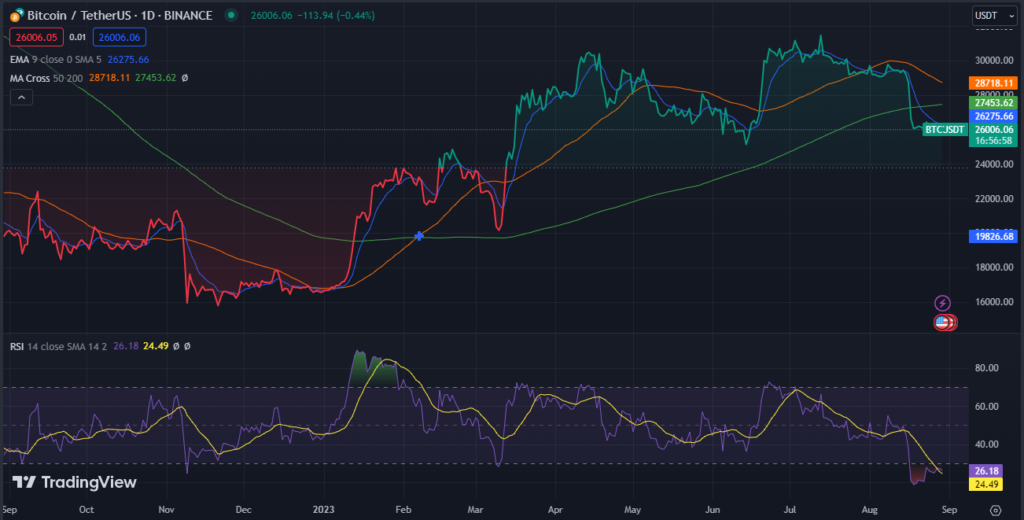1024x520 pixels.
Task: Click the orange 28718.11 price axis label
Action: pos(993,83)
